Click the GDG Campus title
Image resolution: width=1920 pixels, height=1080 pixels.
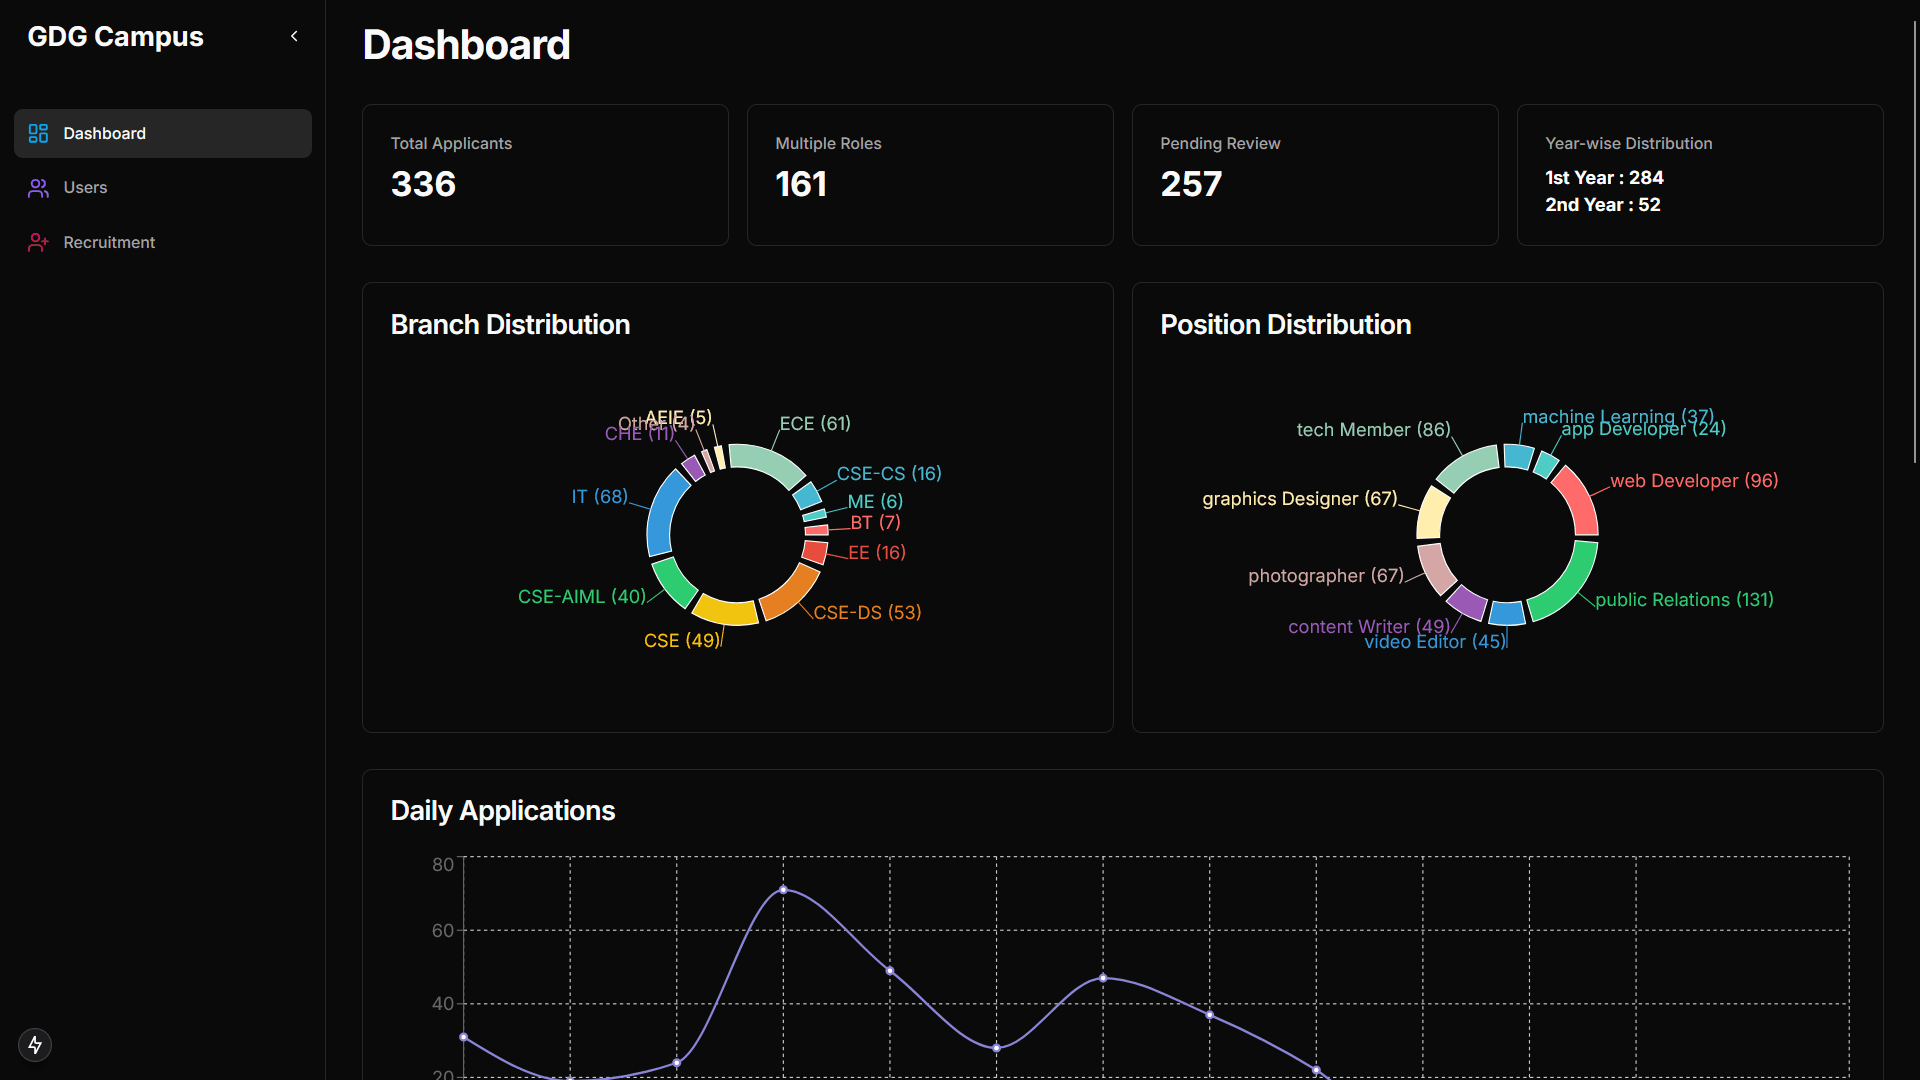coord(115,37)
